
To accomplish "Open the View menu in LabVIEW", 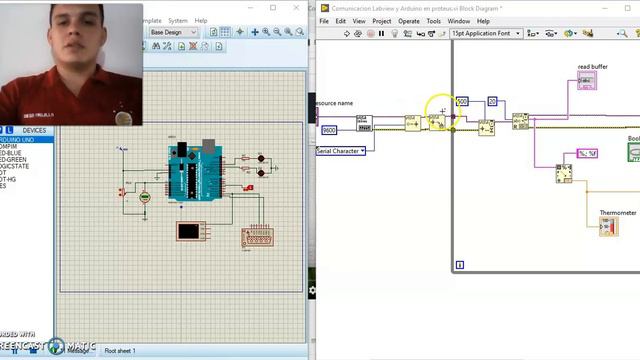I will [x=359, y=21].
